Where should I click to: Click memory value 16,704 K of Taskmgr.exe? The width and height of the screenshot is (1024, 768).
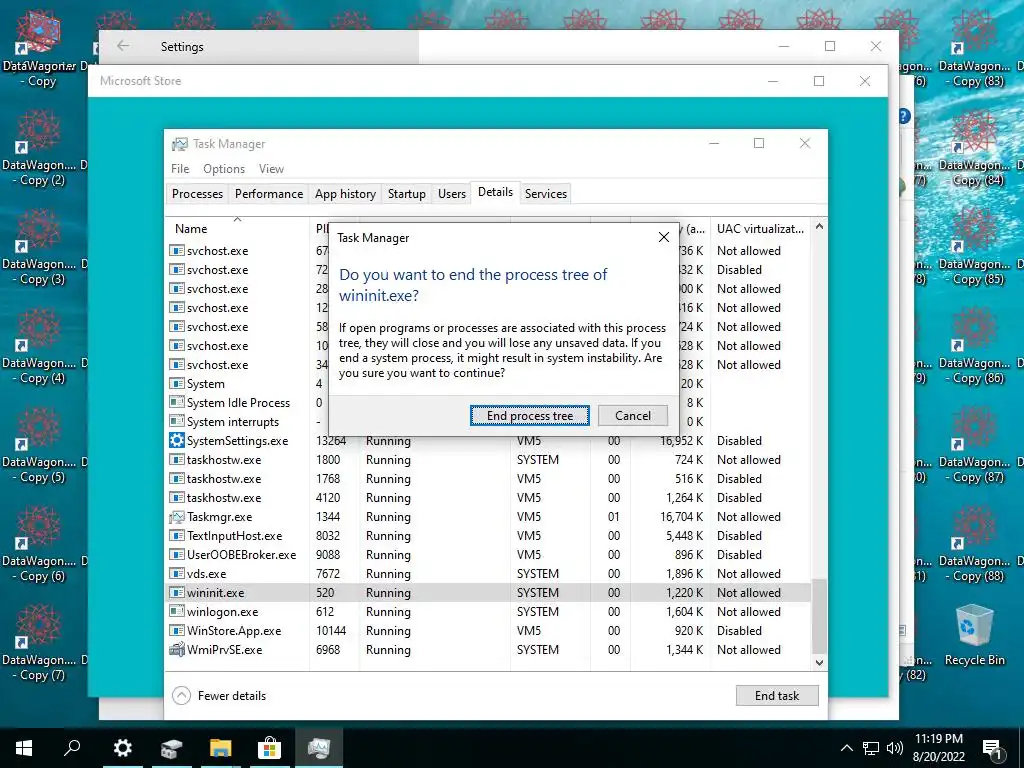point(681,517)
